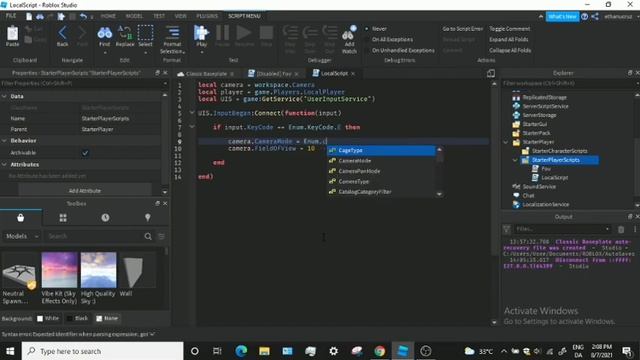Open the VIEW ribbon tab

pyautogui.click(x=180, y=16)
